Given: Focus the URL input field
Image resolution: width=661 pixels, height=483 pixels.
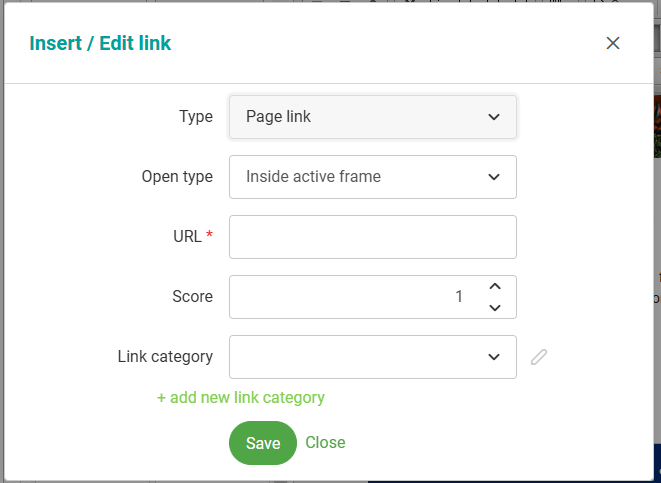Looking at the screenshot, I should 372,237.
